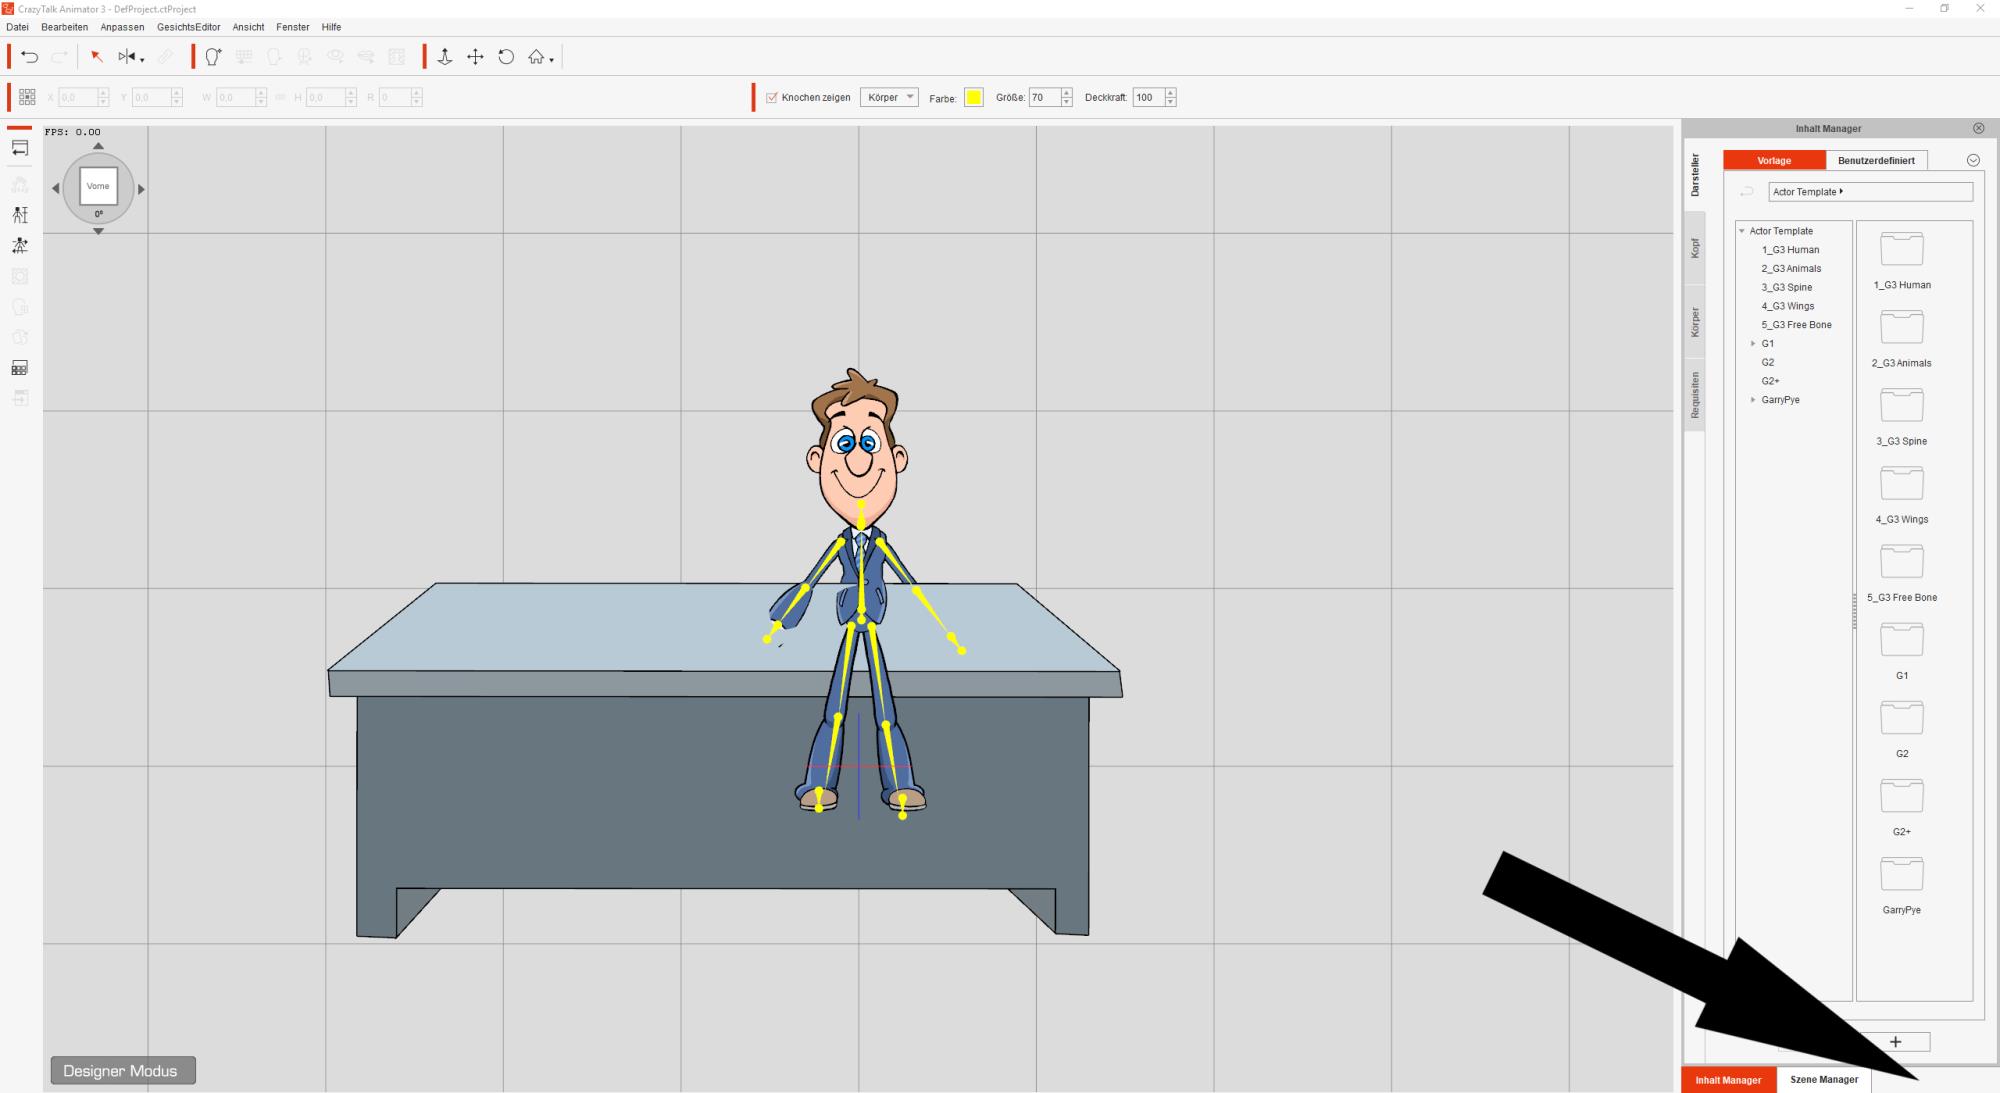Open the bone height editor icon
The width and height of the screenshot is (2000, 1093).
pos(20,215)
